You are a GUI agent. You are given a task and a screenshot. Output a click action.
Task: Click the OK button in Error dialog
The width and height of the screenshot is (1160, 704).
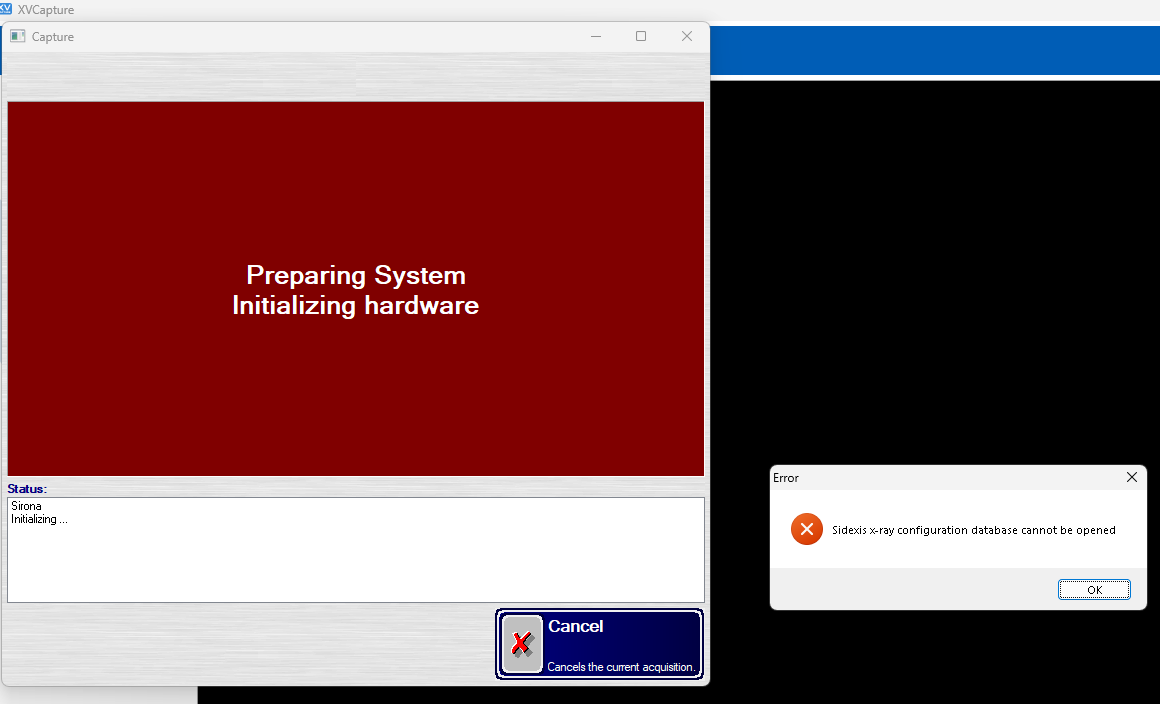tap(1094, 589)
